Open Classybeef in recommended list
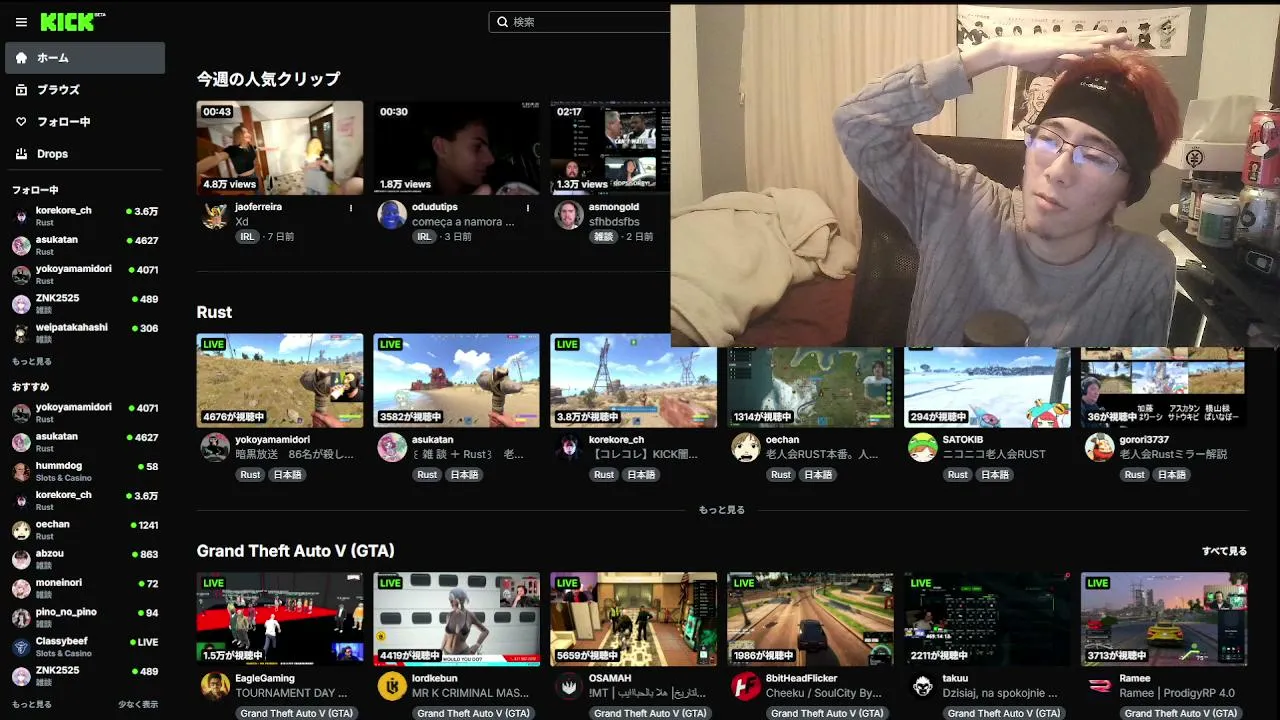The width and height of the screenshot is (1280, 720). (x=85, y=646)
